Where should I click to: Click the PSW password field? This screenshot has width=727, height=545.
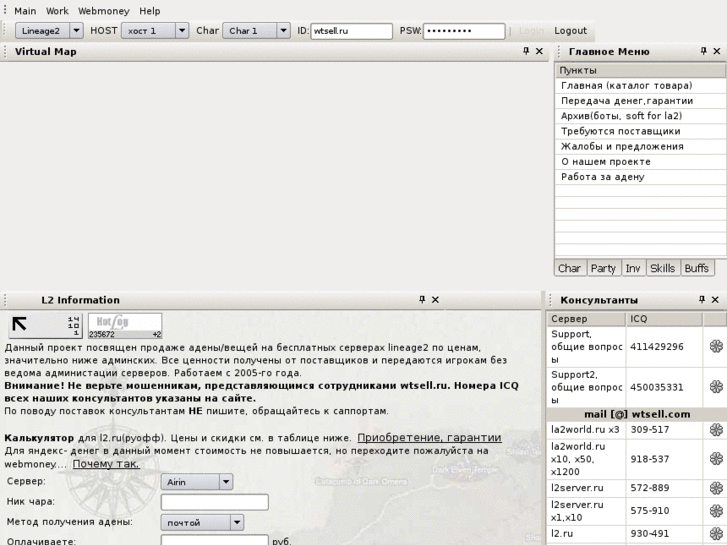pyautogui.click(x=464, y=31)
